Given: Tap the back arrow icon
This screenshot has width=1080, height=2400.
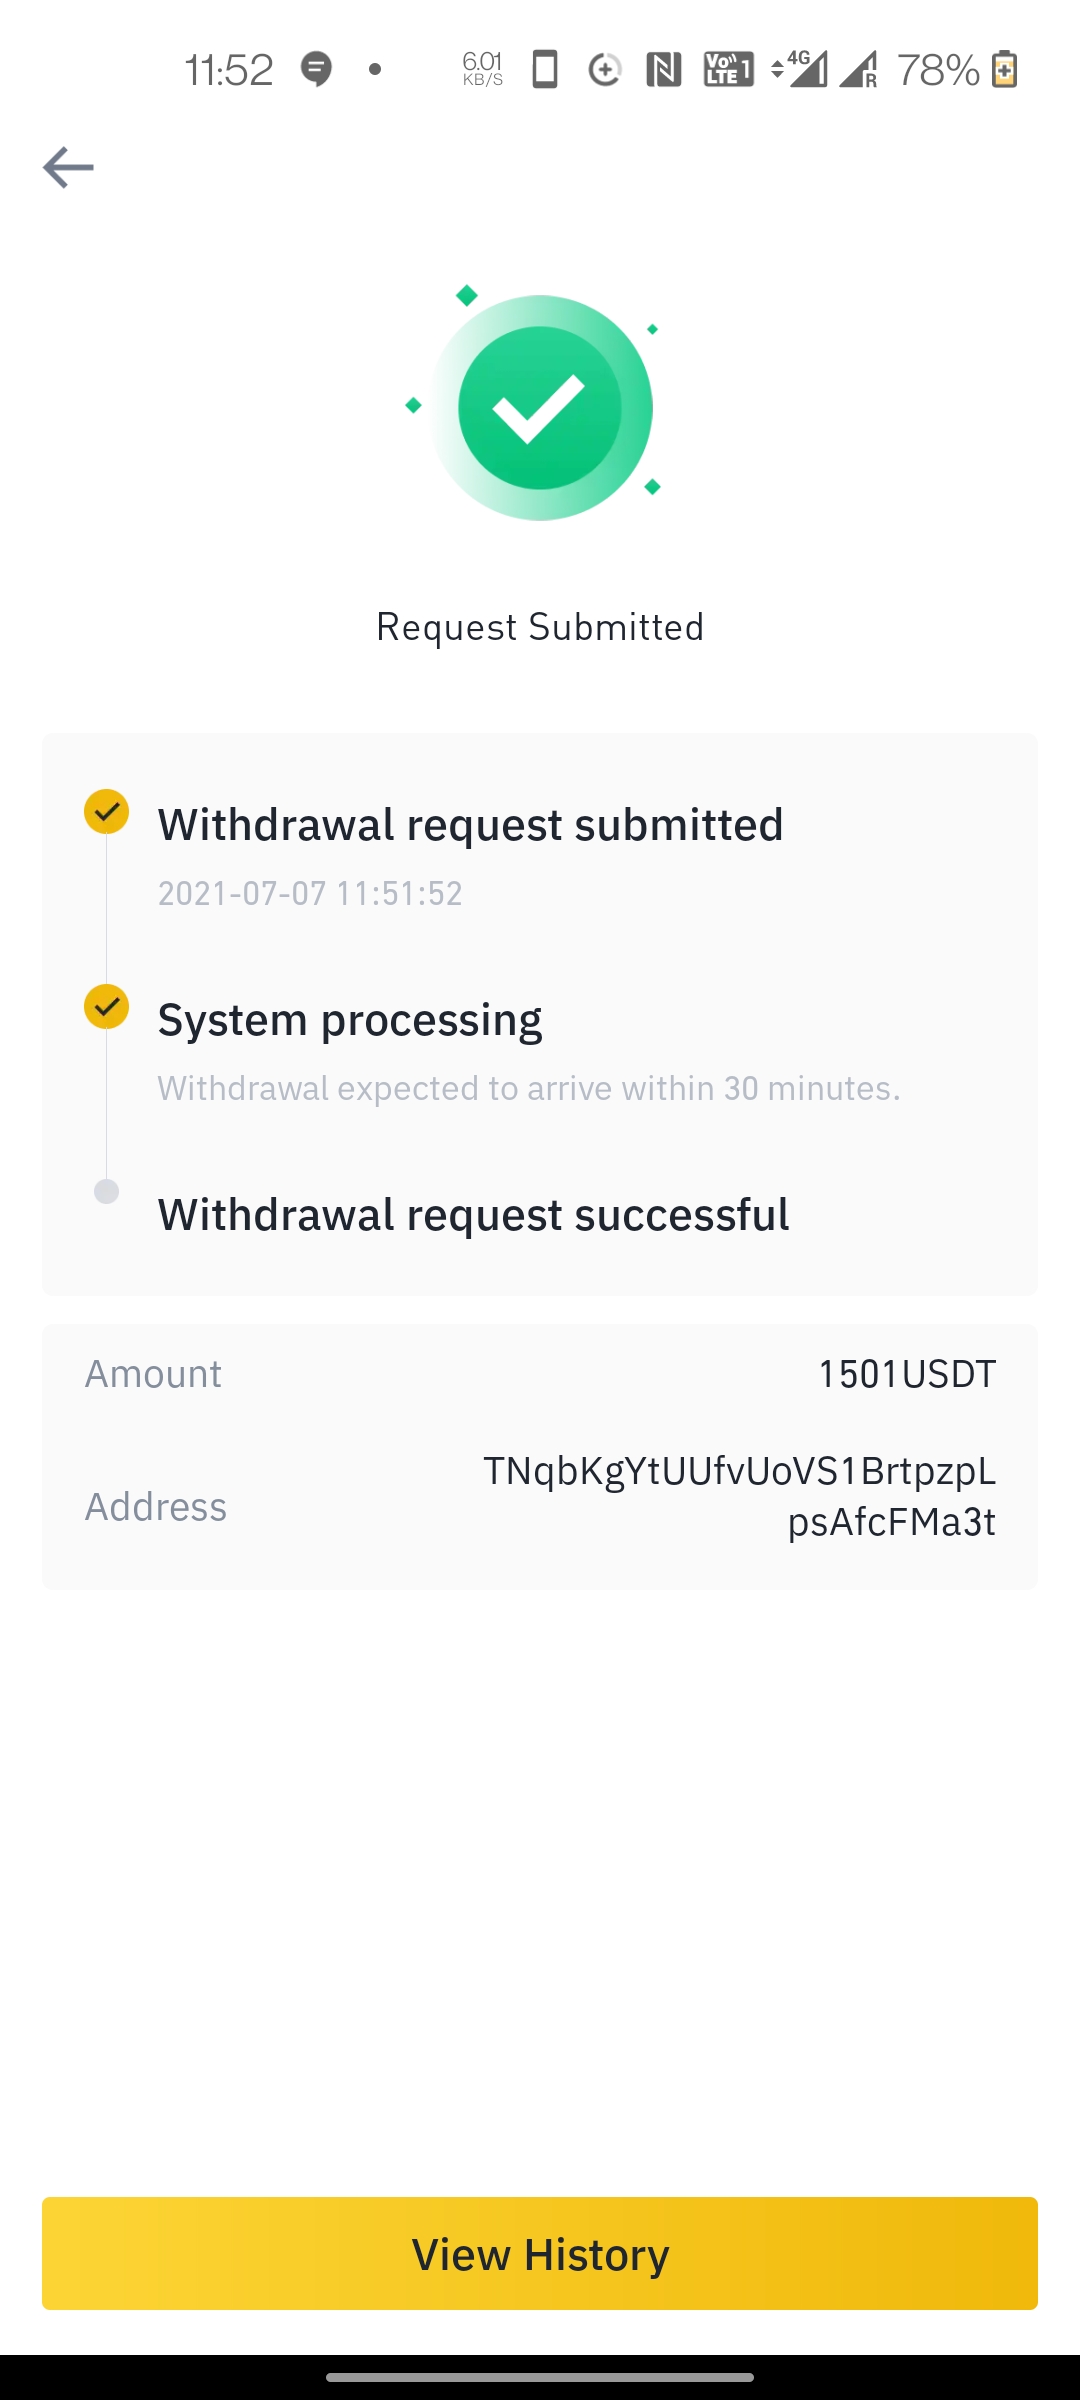Looking at the screenshot, I should coord(68,167).
